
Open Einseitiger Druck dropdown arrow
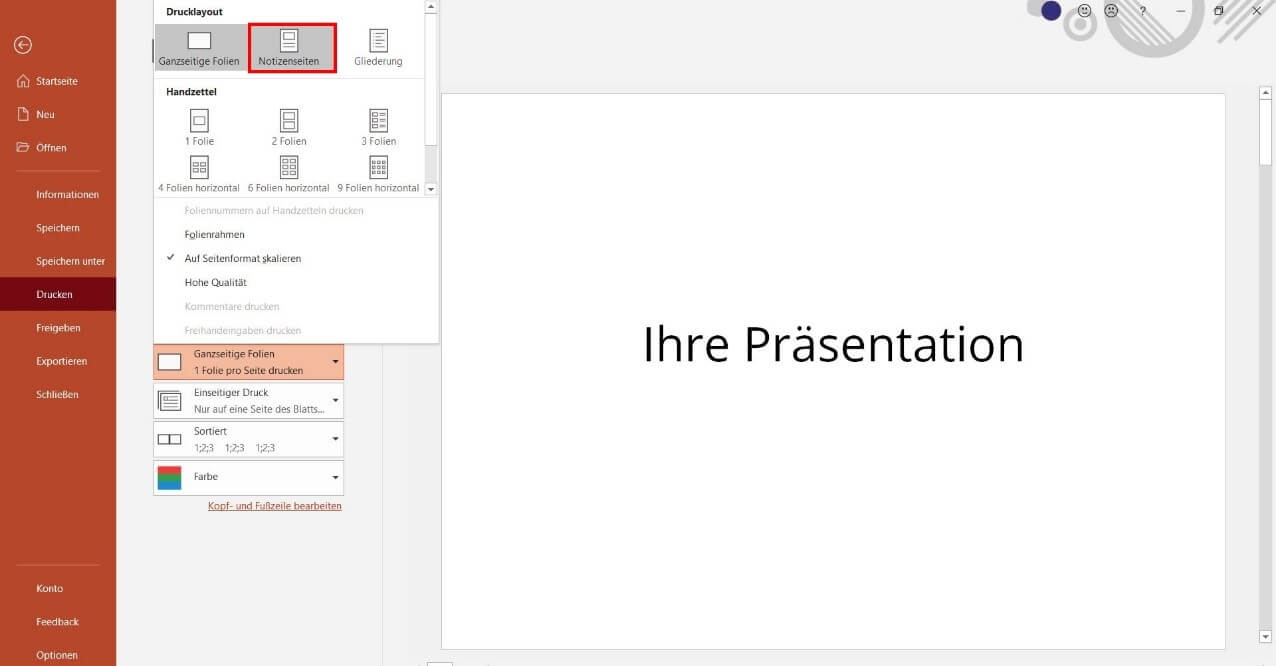[335, 401]
